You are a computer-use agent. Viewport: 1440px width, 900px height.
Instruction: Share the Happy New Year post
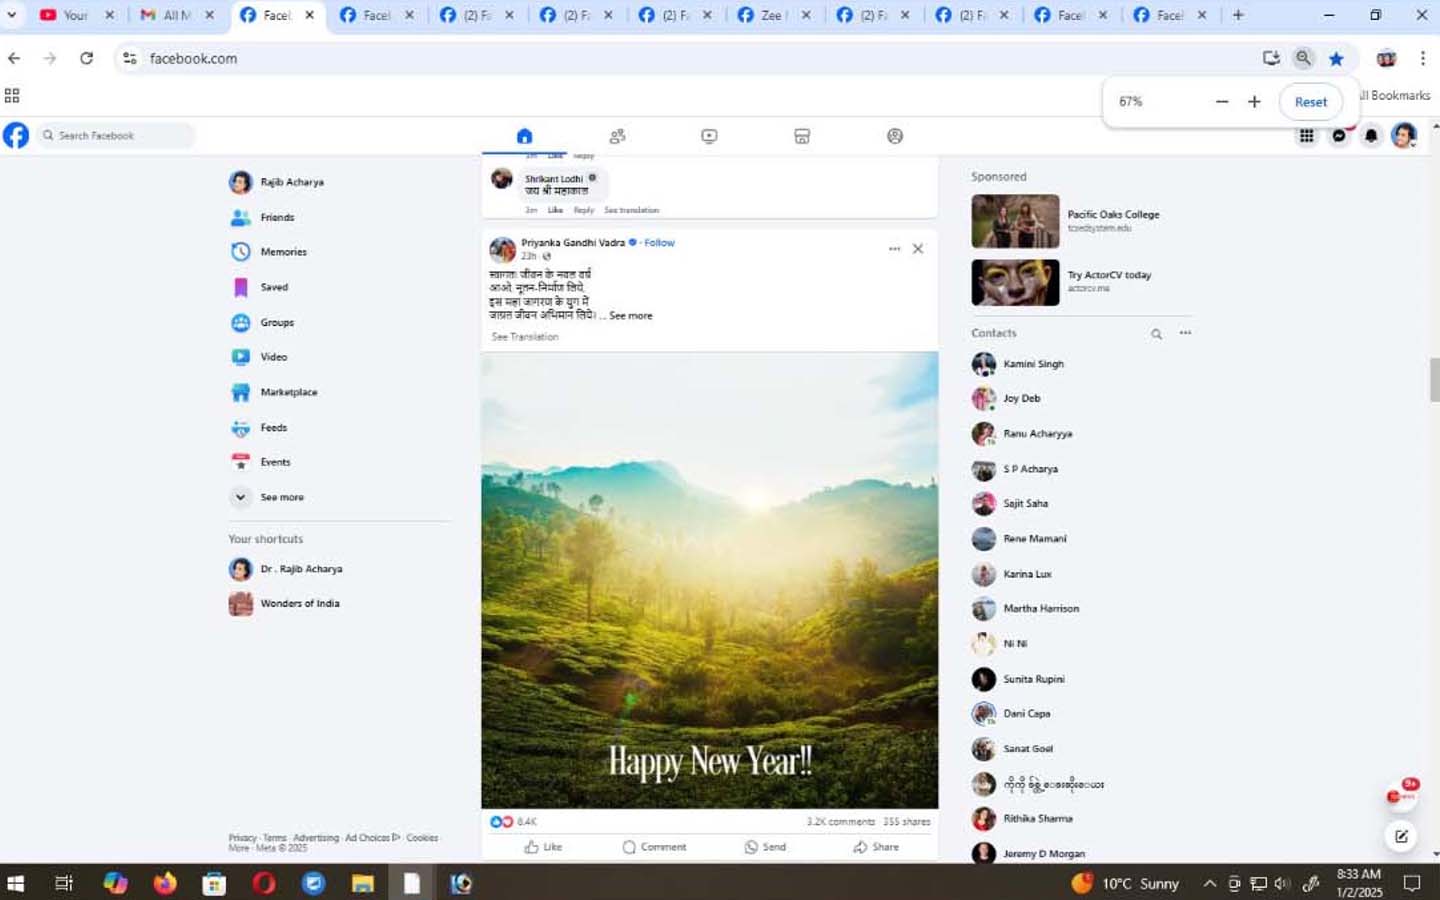pos(876,847)
